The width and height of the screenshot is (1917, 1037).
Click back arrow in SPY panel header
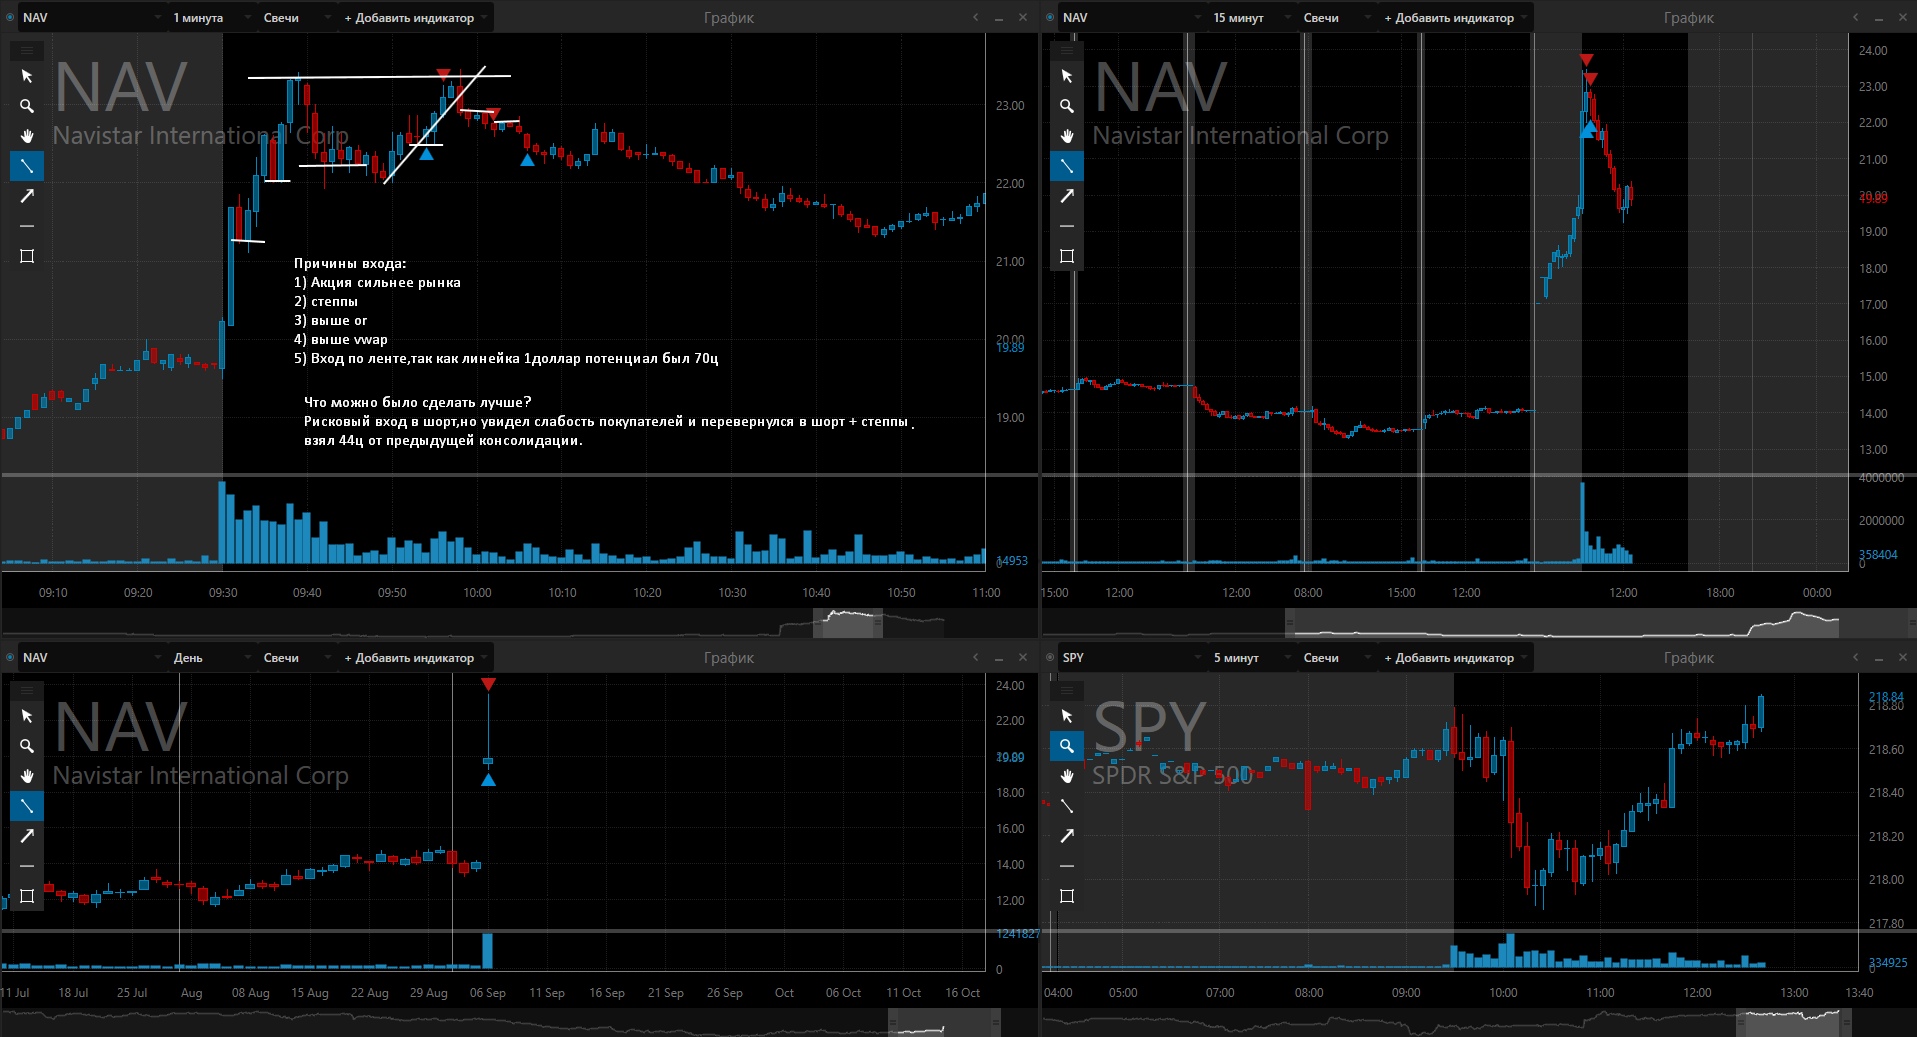(x=1856, y=657)
